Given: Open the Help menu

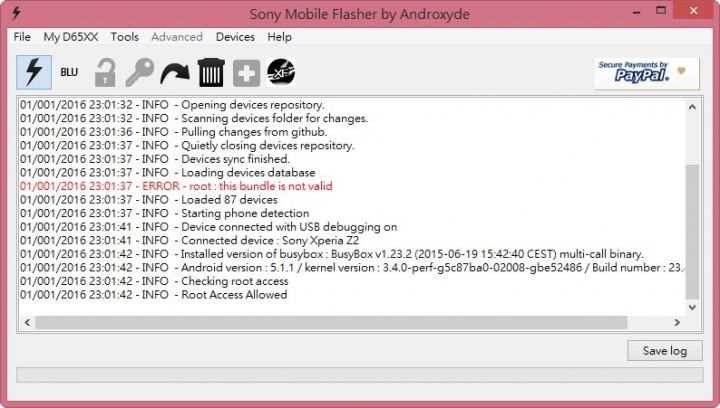Looking at the screenshot, I should (x=279, y=37).
